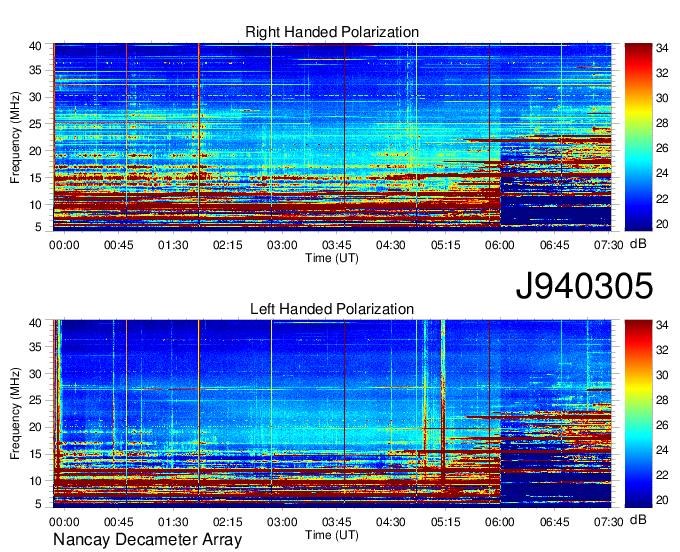
Task: Click 07:30 time tick under left-handed plot
Action: [x=608, y=522]
